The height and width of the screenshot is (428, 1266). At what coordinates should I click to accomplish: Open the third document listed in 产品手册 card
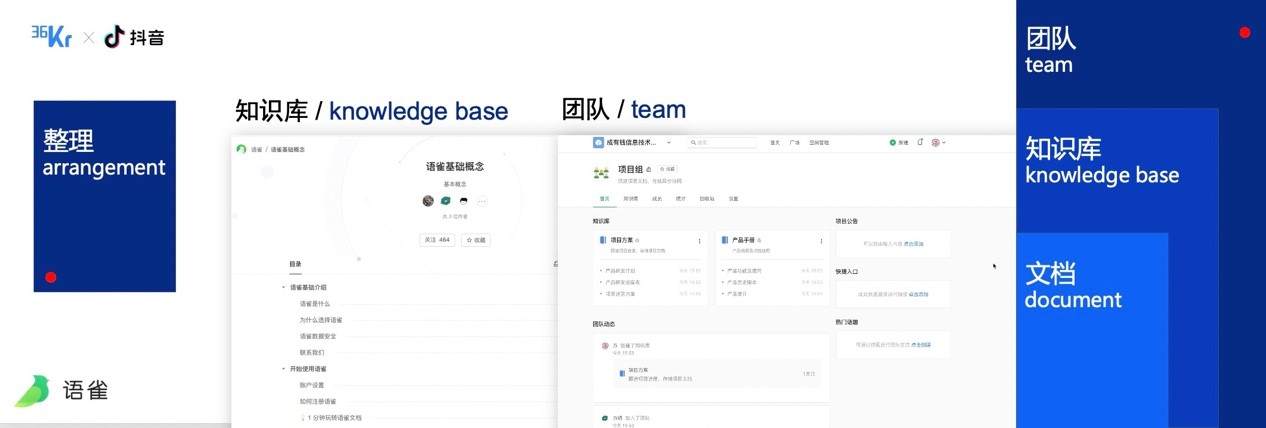click(738, 294)
